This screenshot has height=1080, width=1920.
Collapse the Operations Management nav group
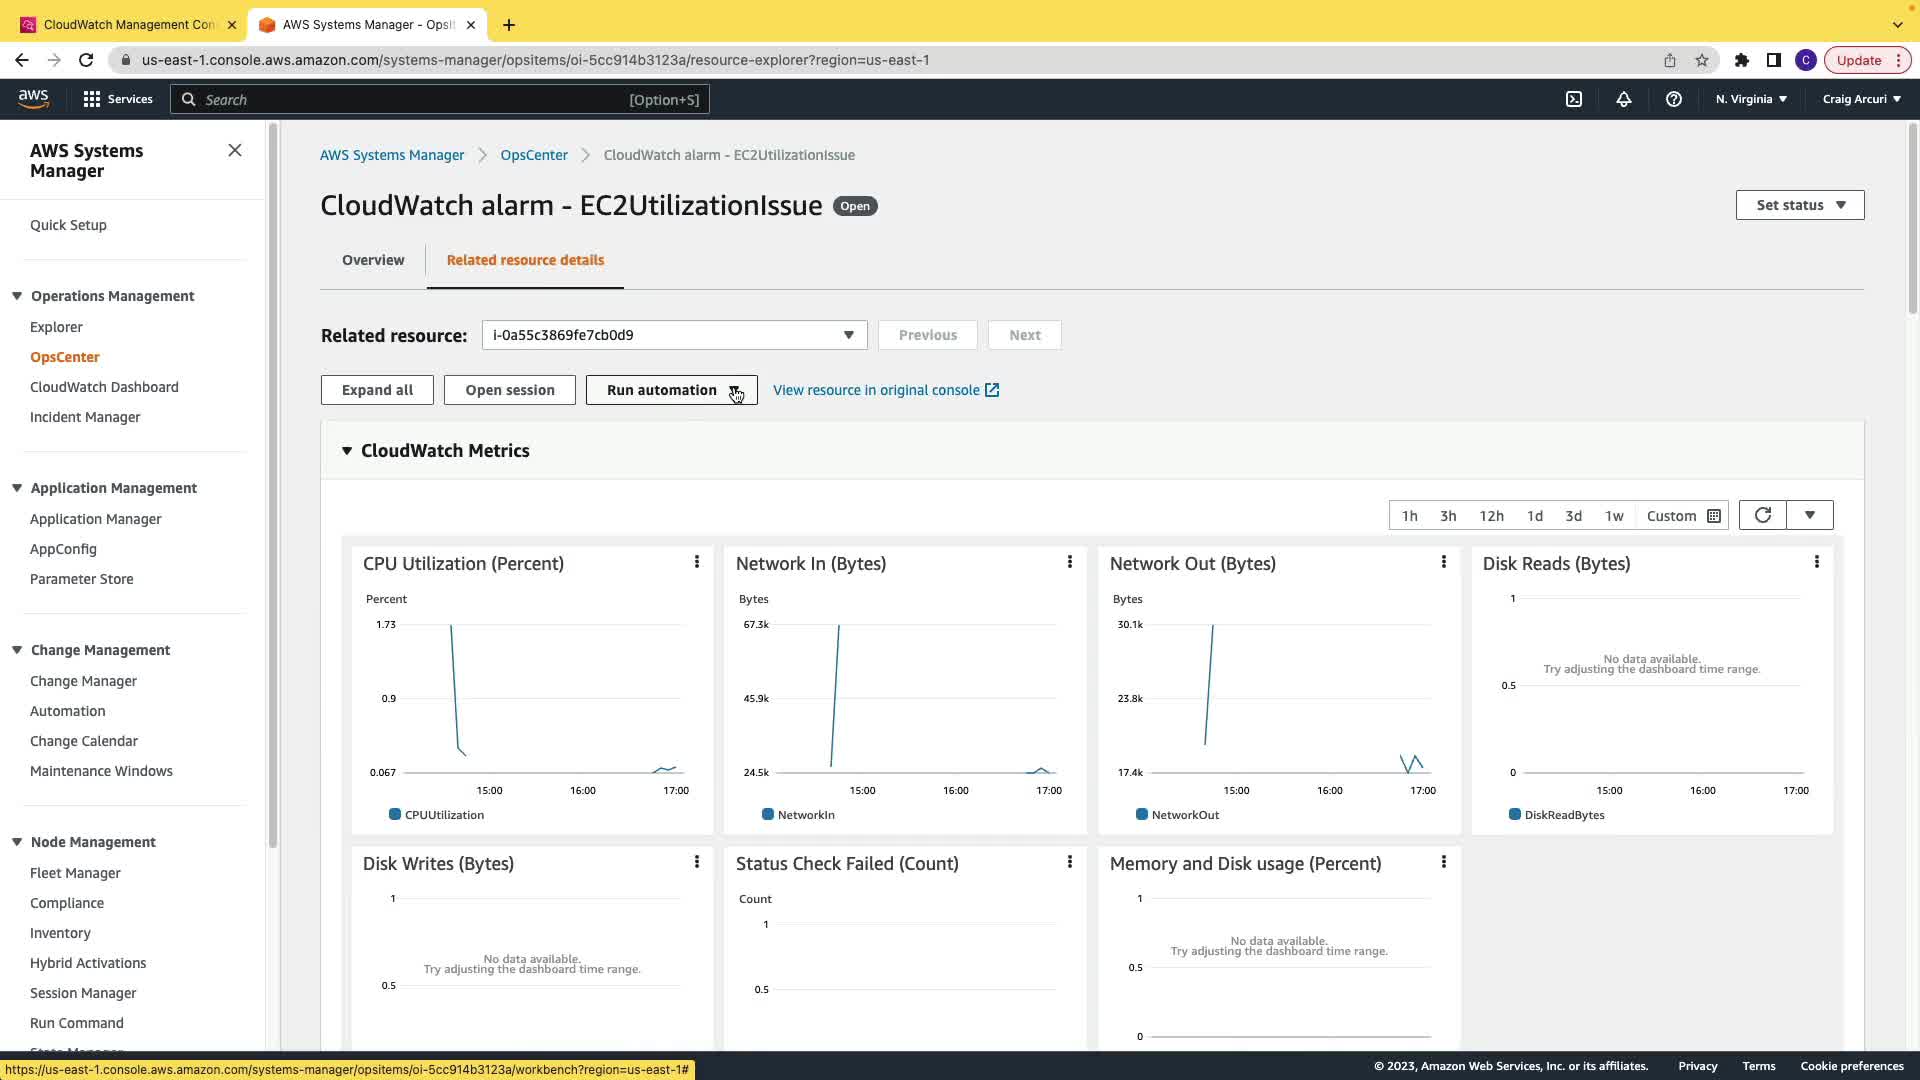click(x=17, y=296)
